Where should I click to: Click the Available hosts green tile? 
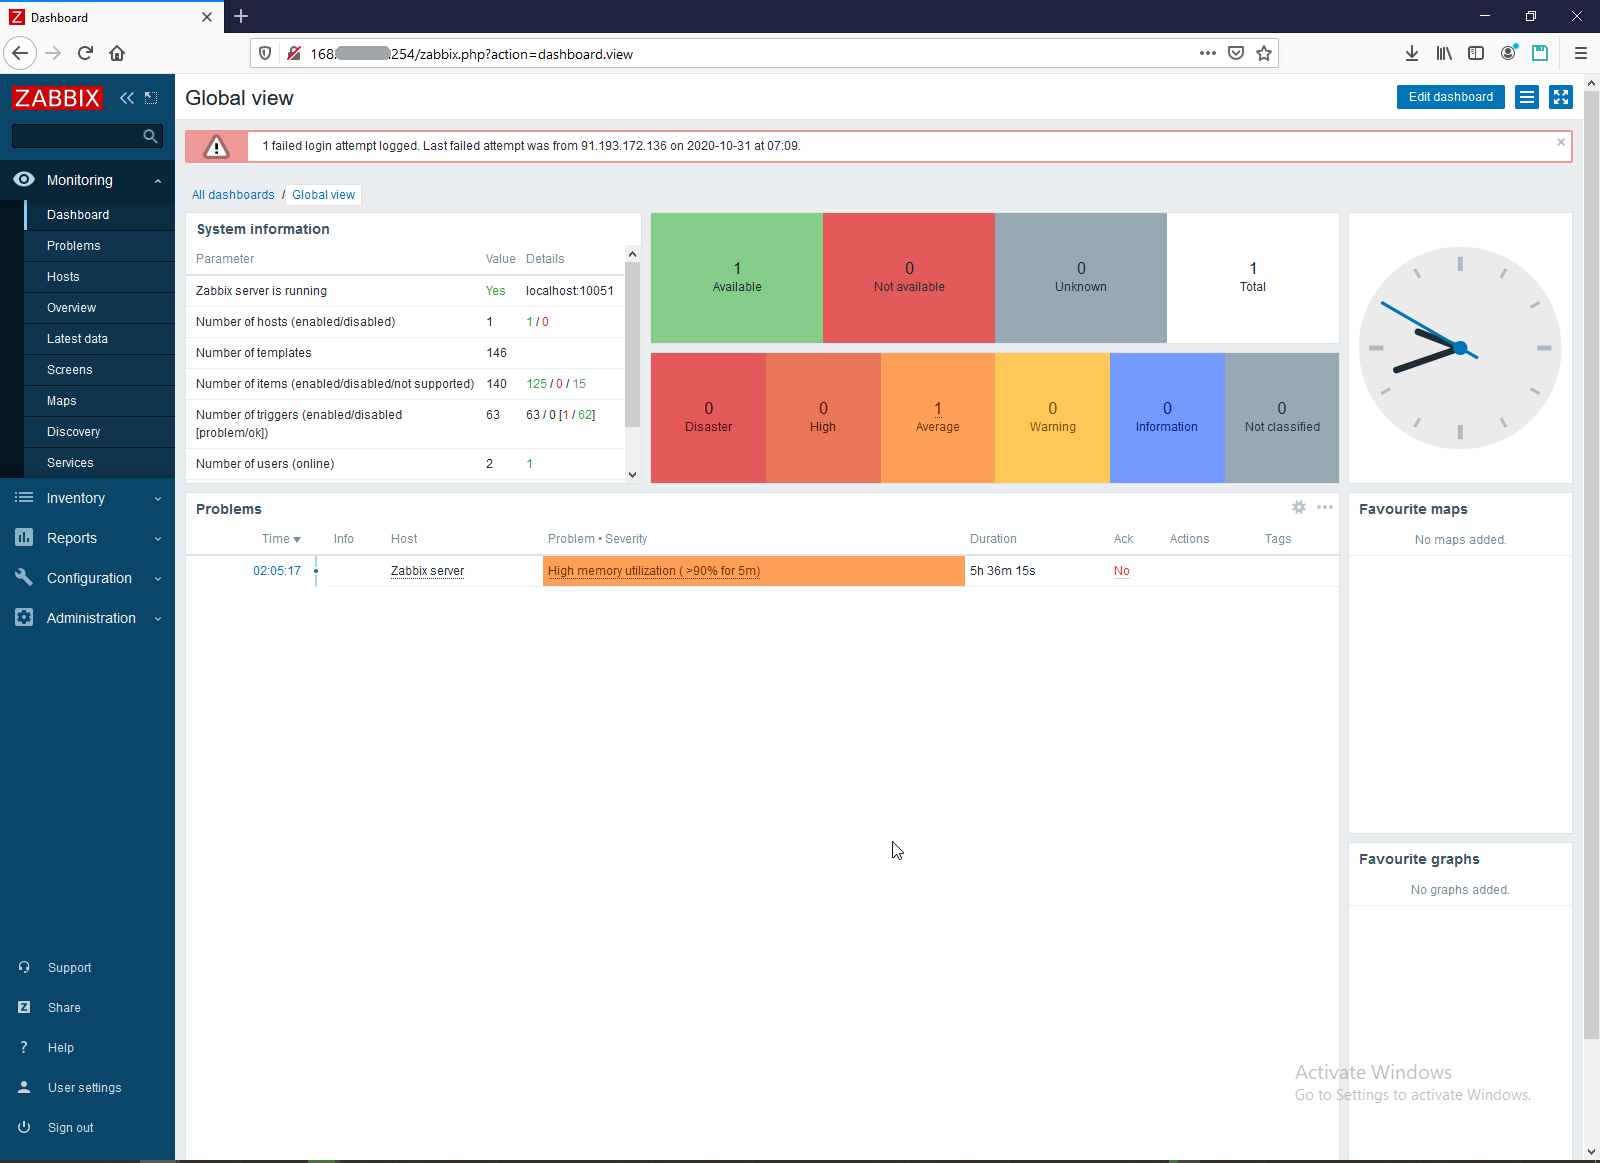click(x=737, y=278)
